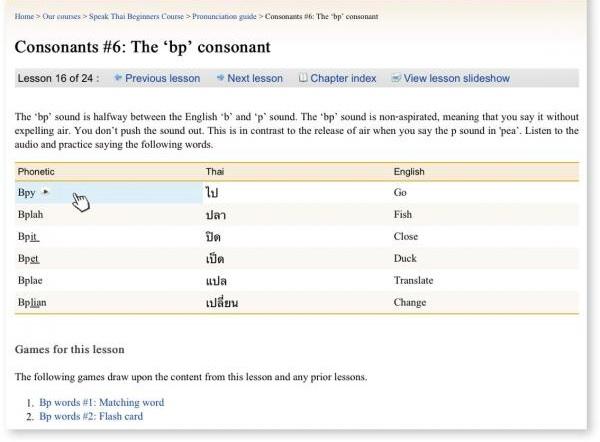The width and height of the screenshot is (600, 442).
Task: Click the English column header
Action: pos(409,171)
